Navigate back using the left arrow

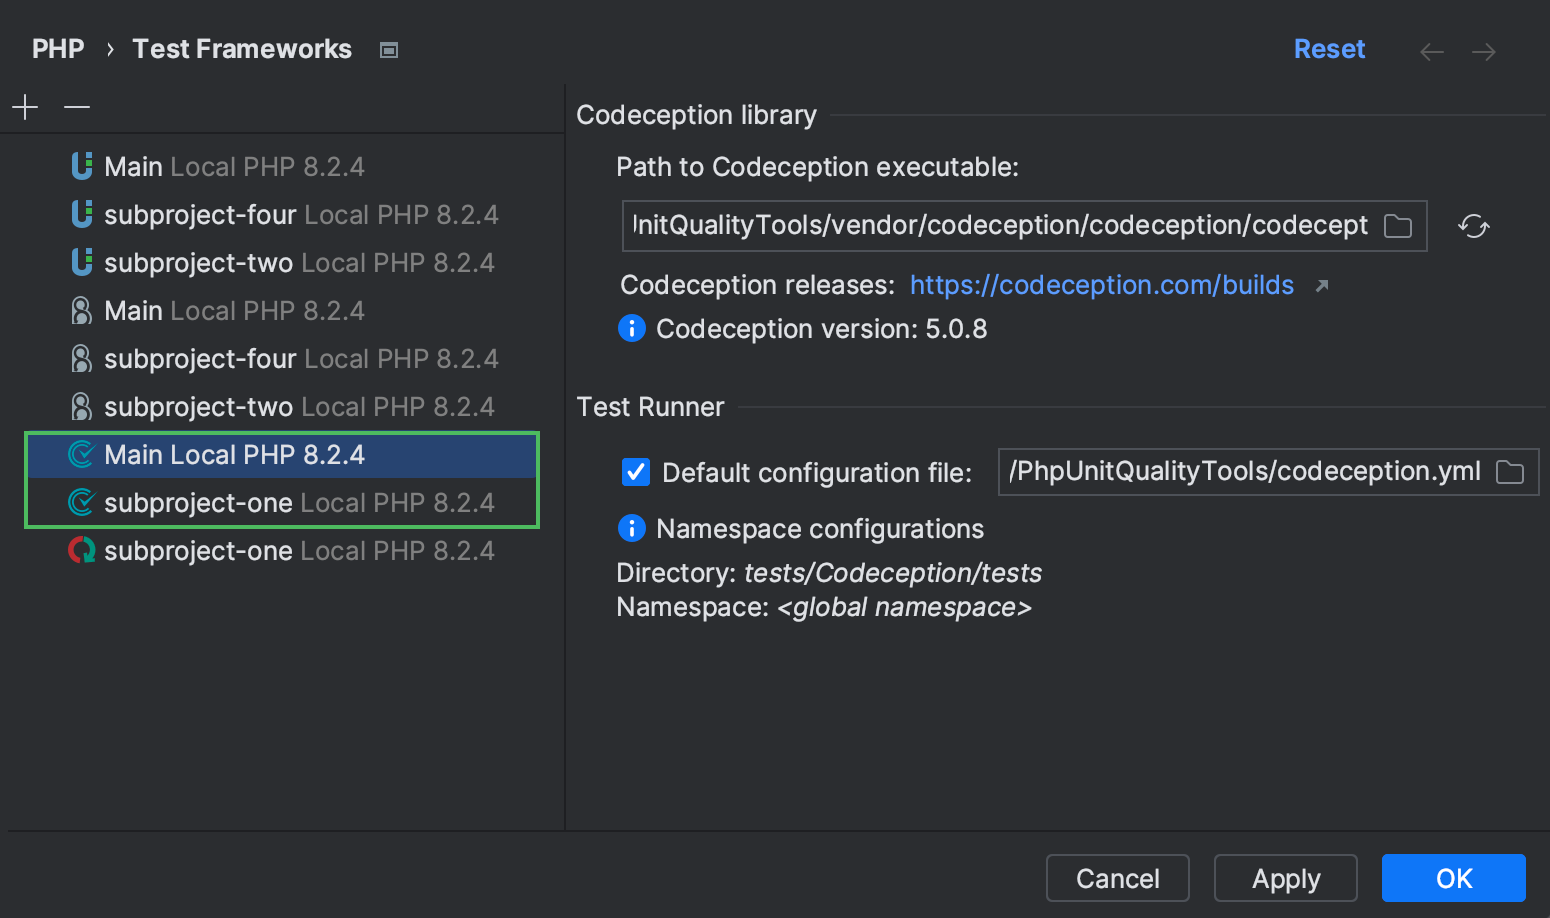pos(1431,51)
